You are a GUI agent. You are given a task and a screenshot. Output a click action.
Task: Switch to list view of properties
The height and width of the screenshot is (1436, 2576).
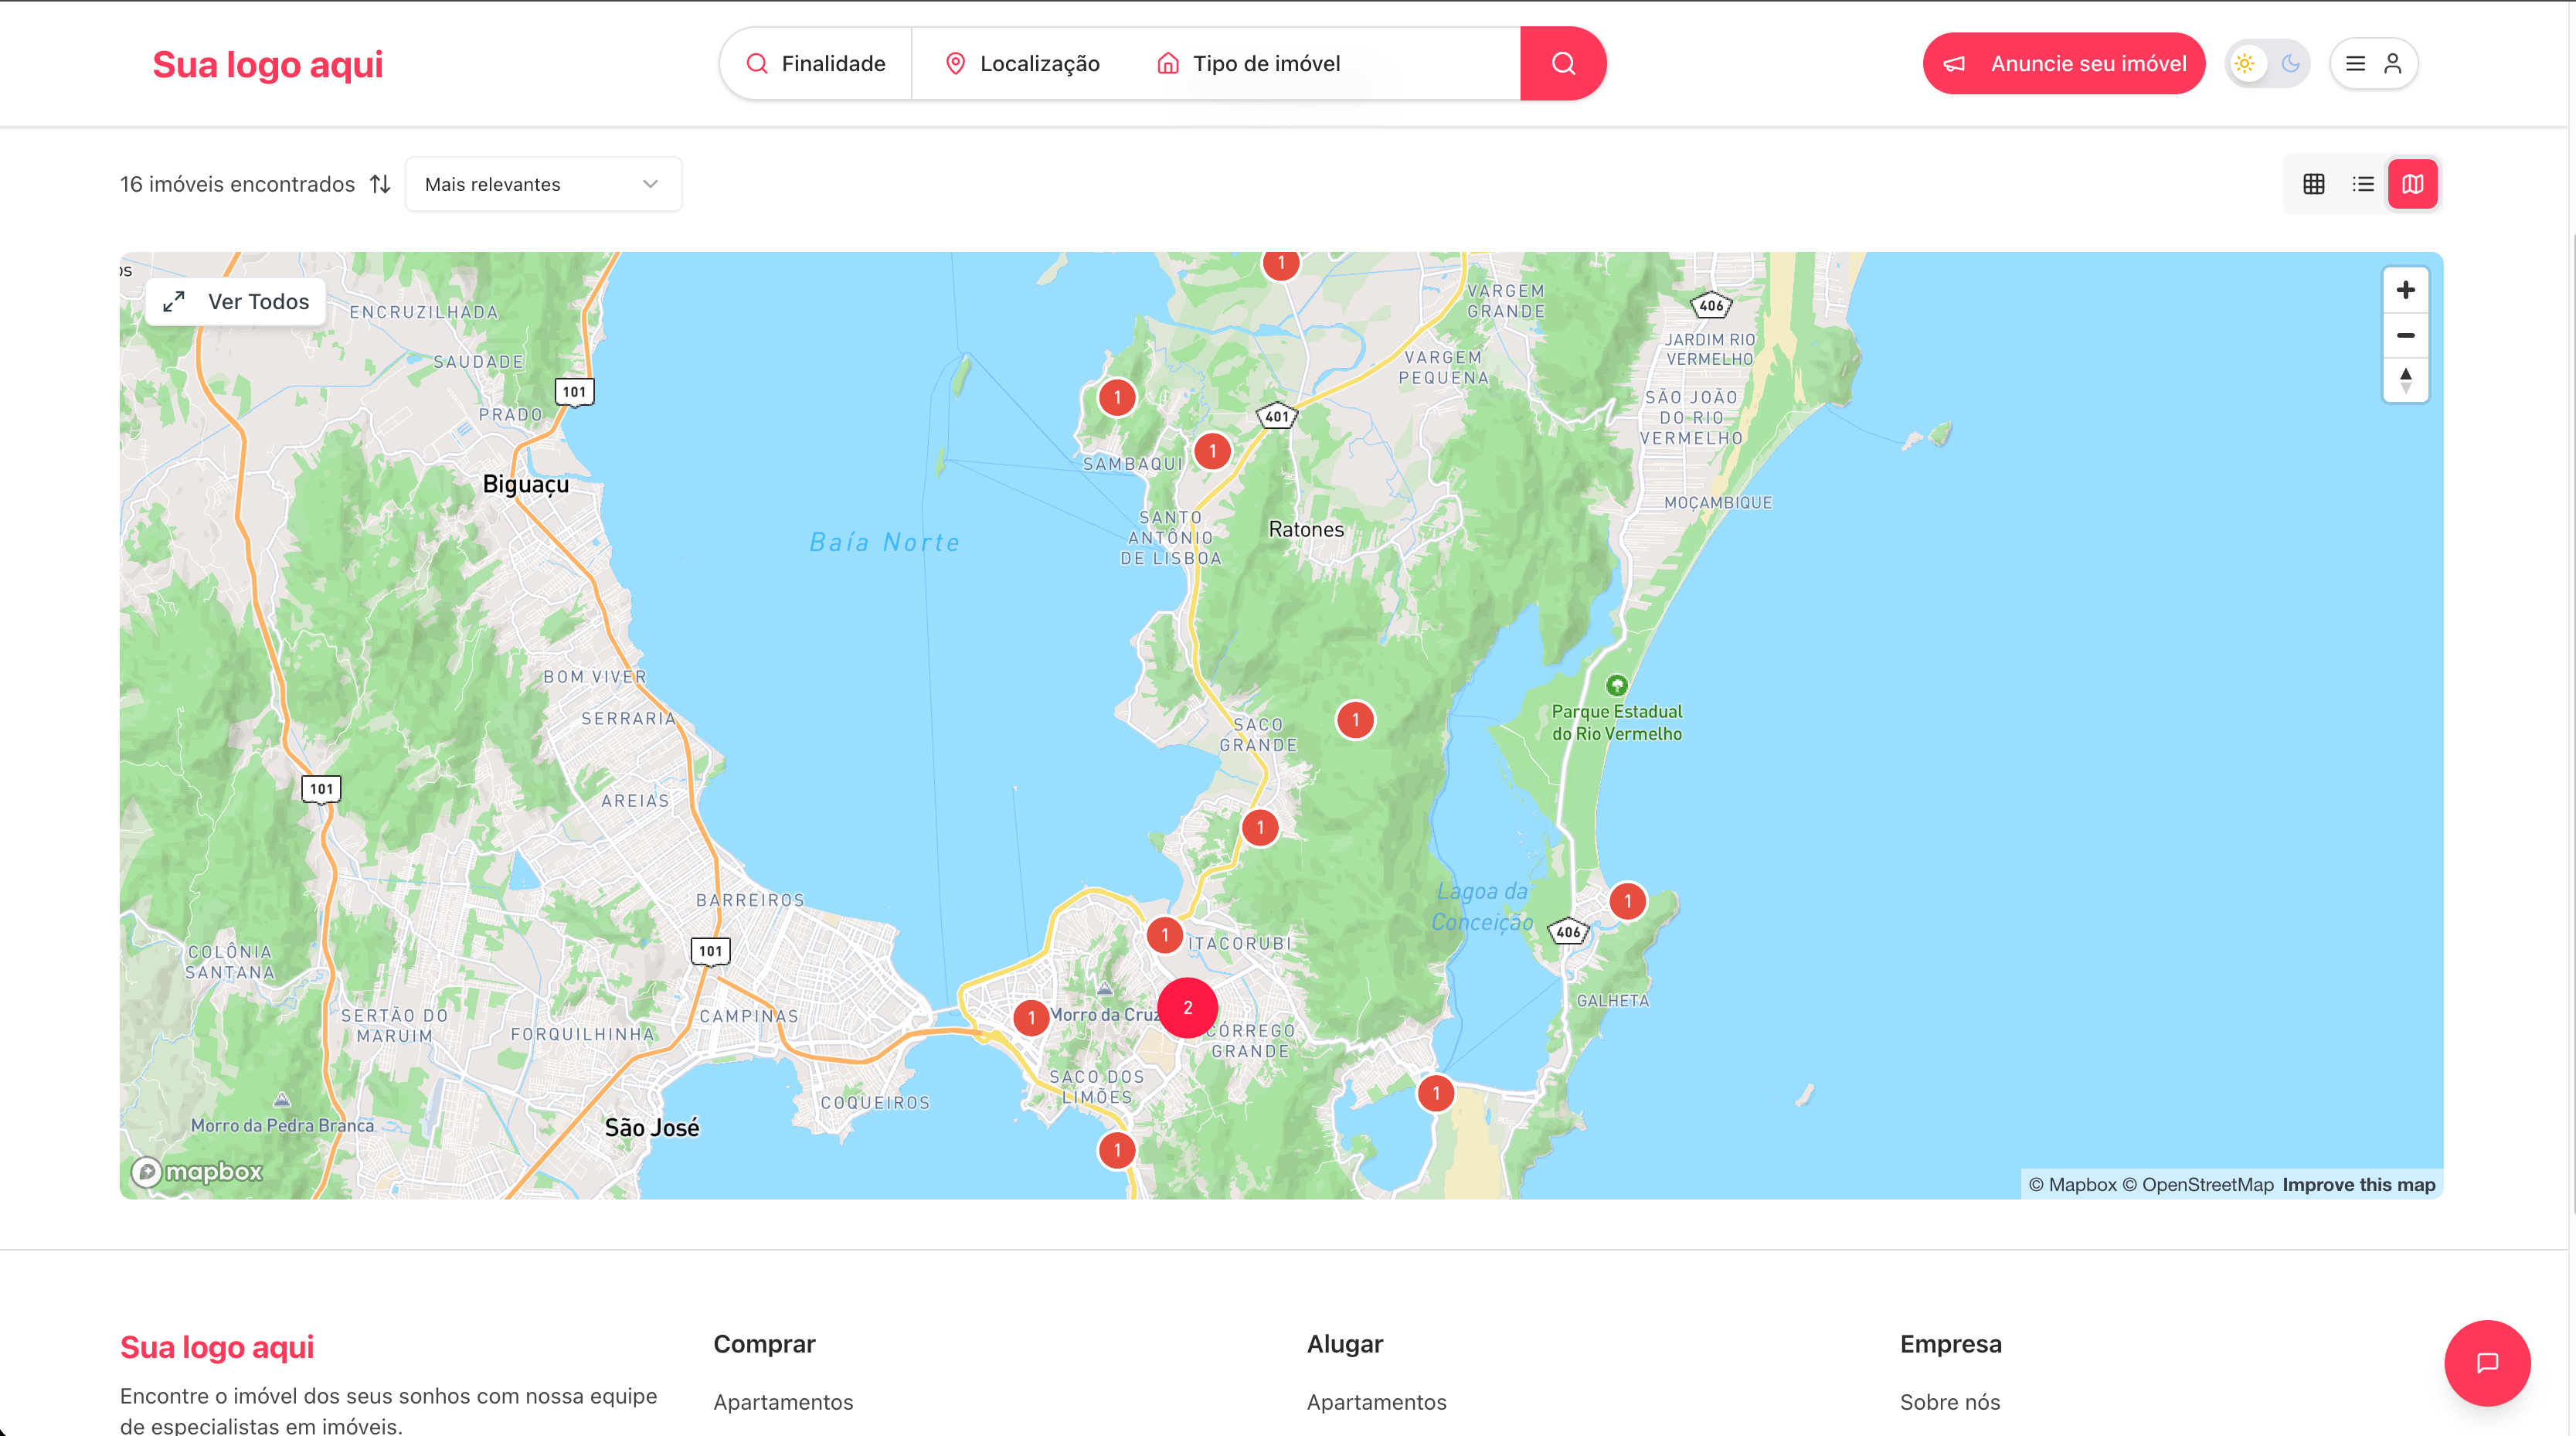point(2363,183)
